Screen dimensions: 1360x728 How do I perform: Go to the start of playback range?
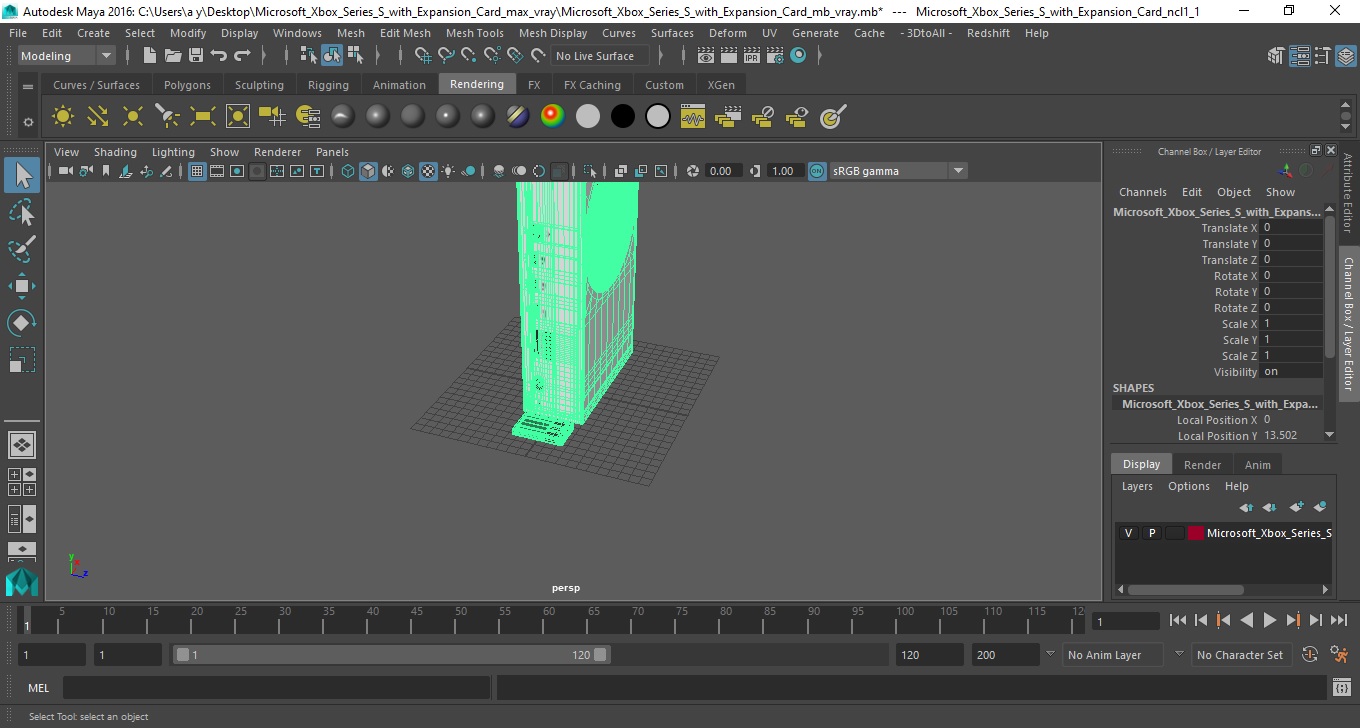1178,621
